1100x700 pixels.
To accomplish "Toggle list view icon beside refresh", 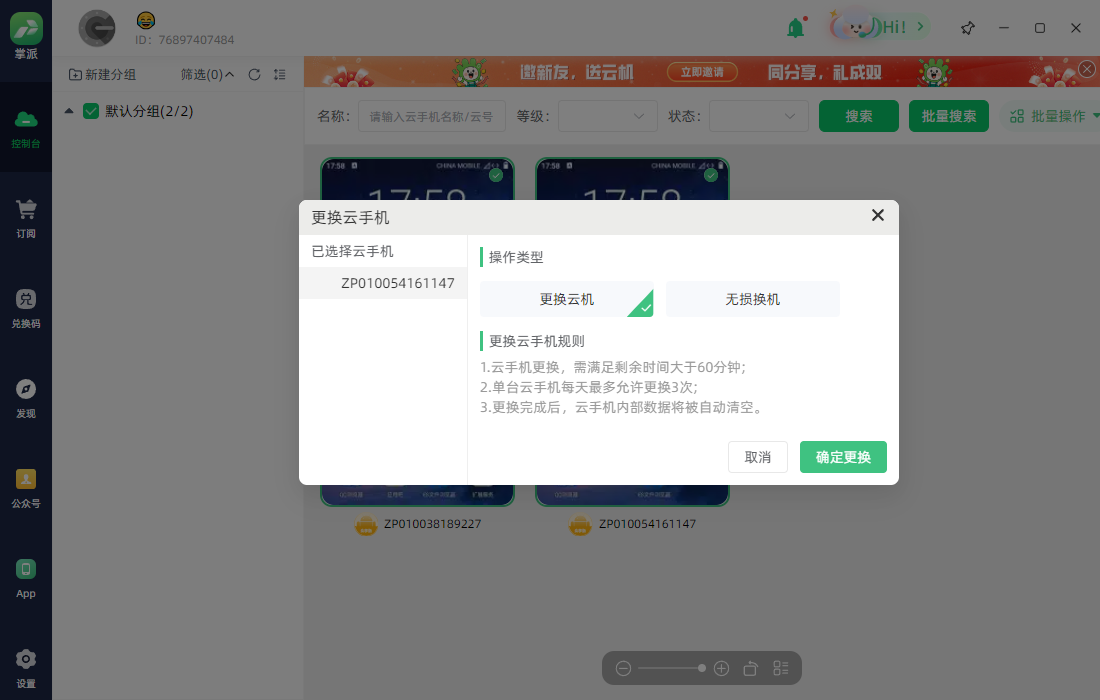I will click(x=280, y=74).
